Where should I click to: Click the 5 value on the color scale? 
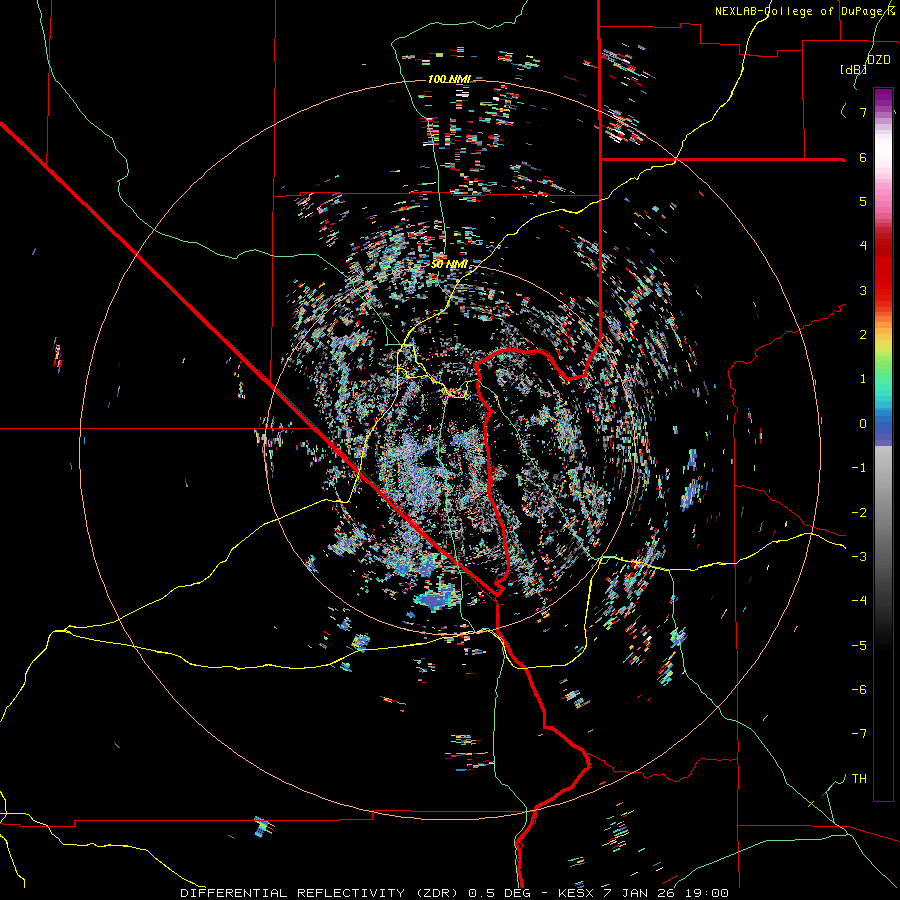[863, 201]
